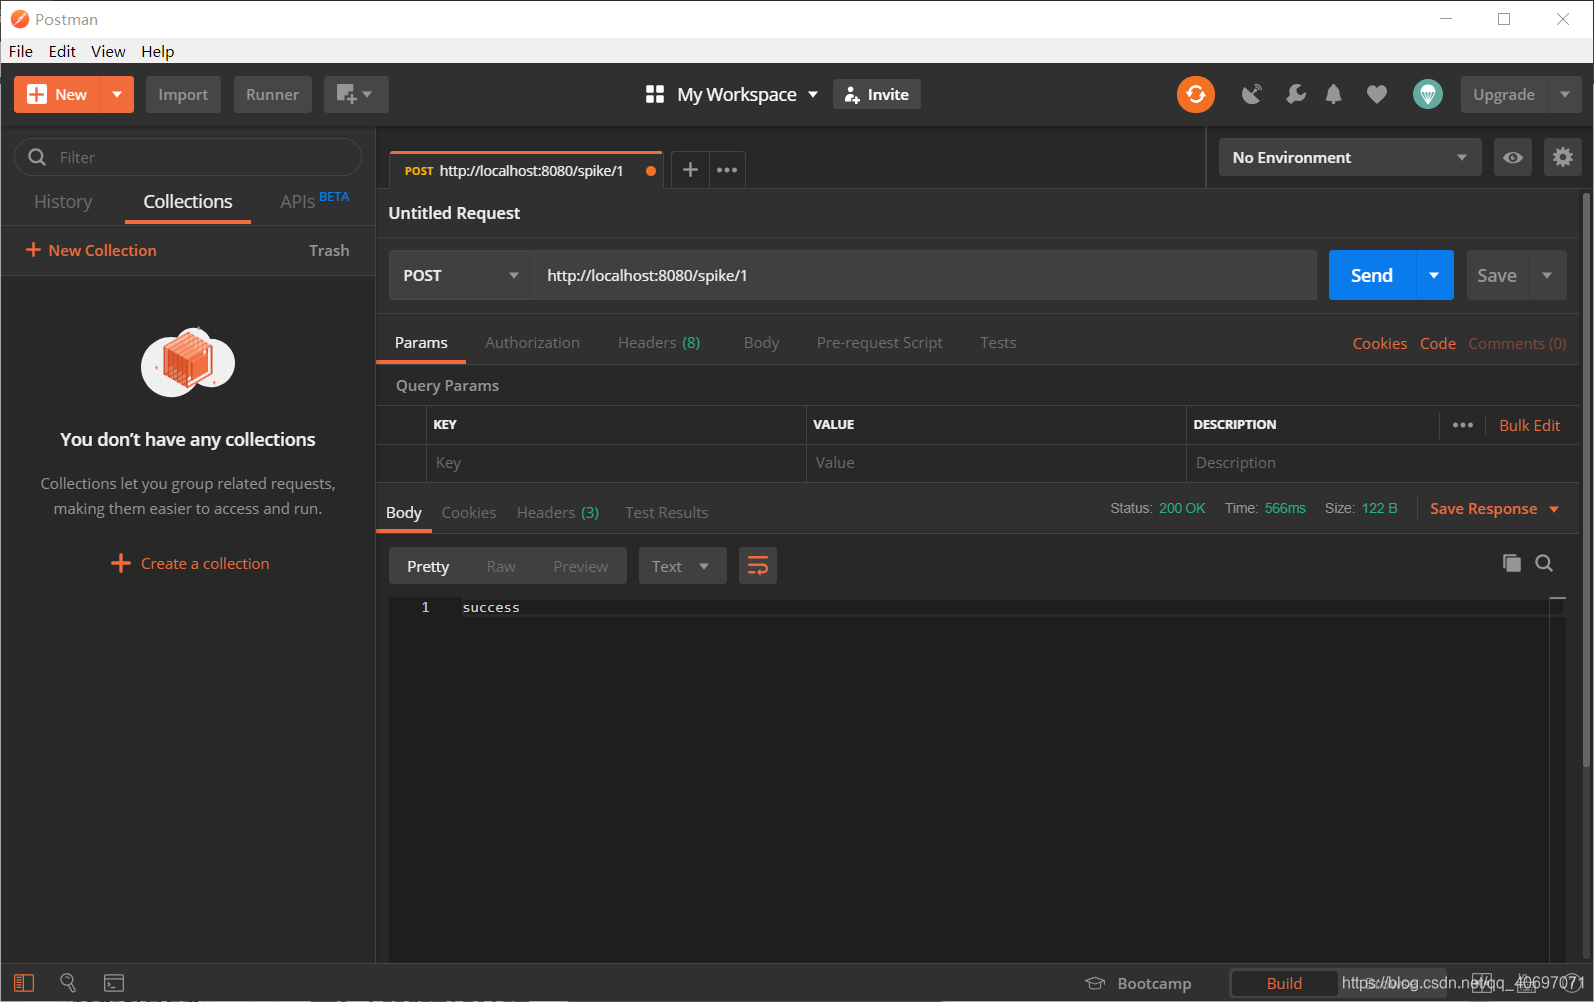The width and height of the screenshot is (1594, 1002).
Task: Open response Cookies tab
Action: click(x=469, y=512)
